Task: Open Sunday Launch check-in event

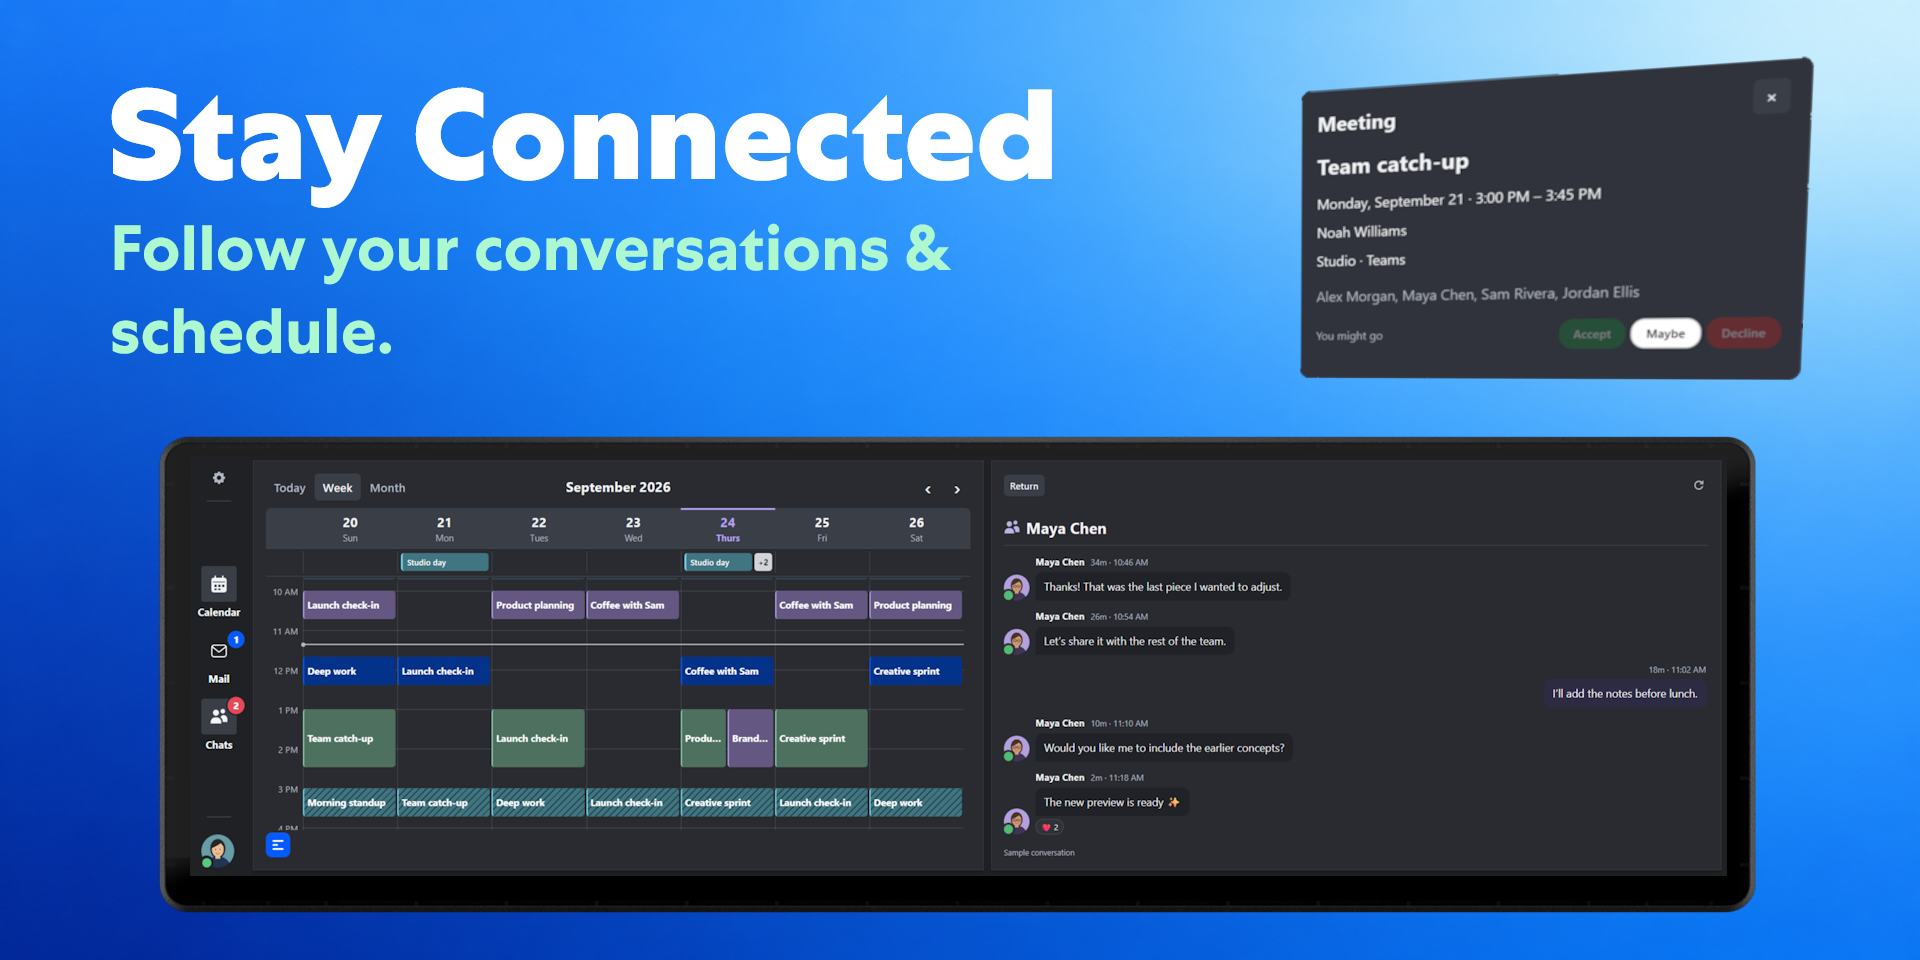Action: coord(349,605)
